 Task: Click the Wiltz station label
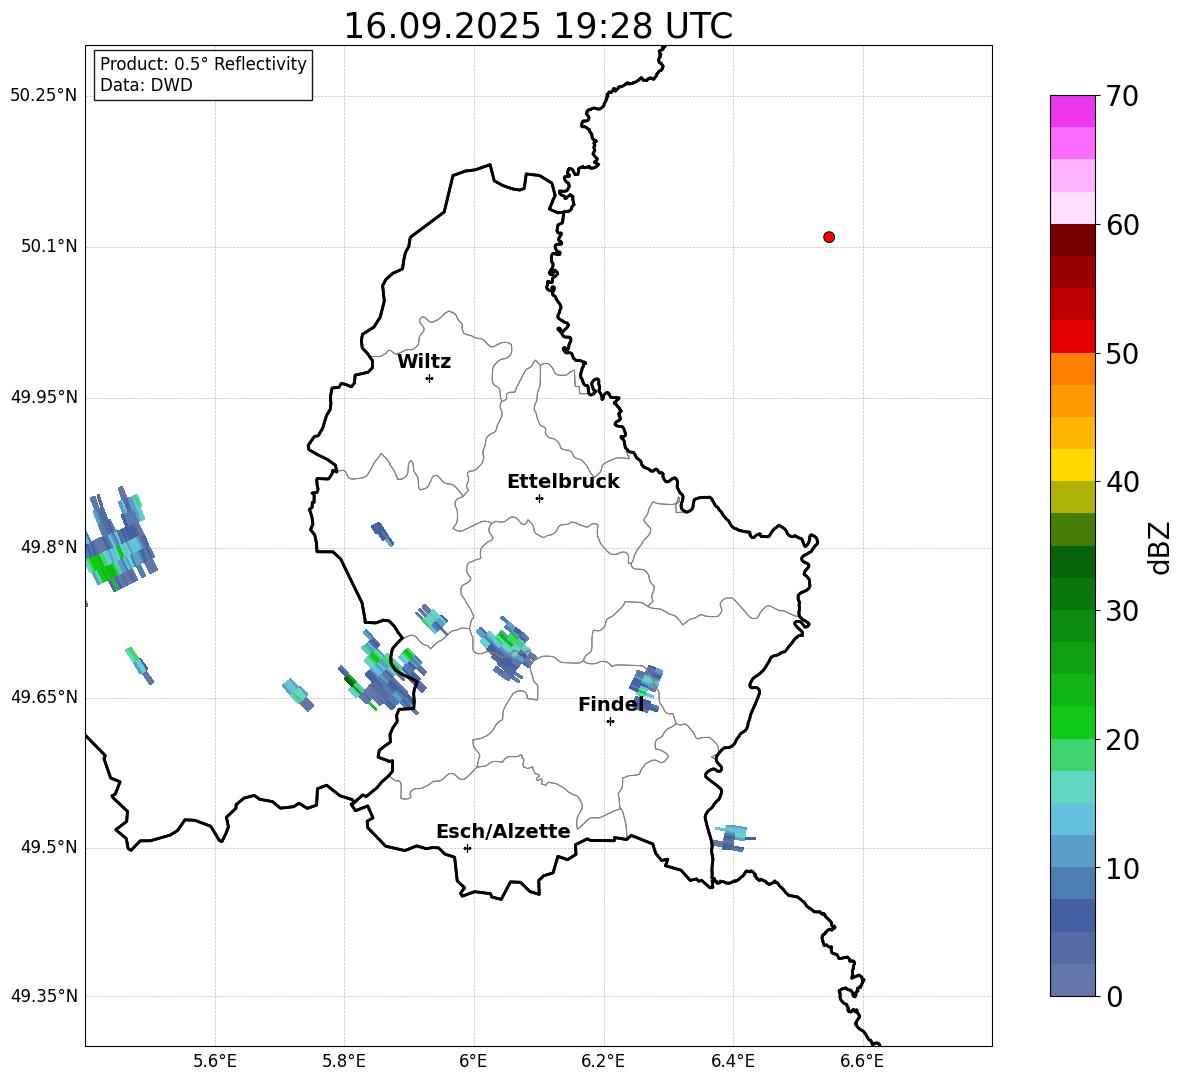tap(424, 362)
